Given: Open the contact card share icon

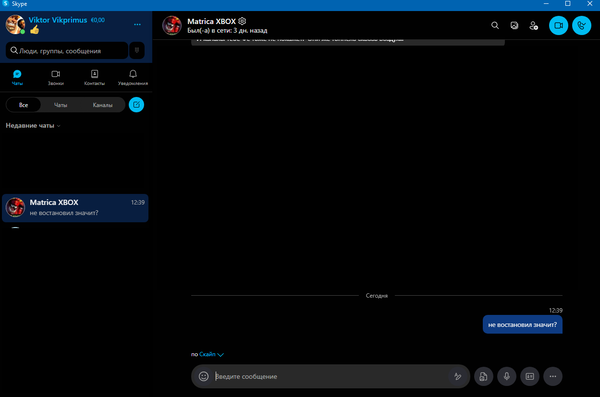Looking at the screenshot, I should click(x=530, y=376).
